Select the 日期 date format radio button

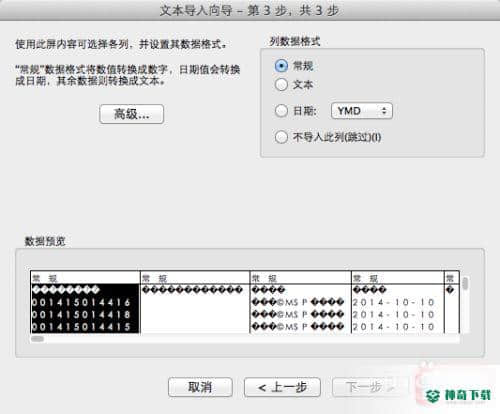281,110
